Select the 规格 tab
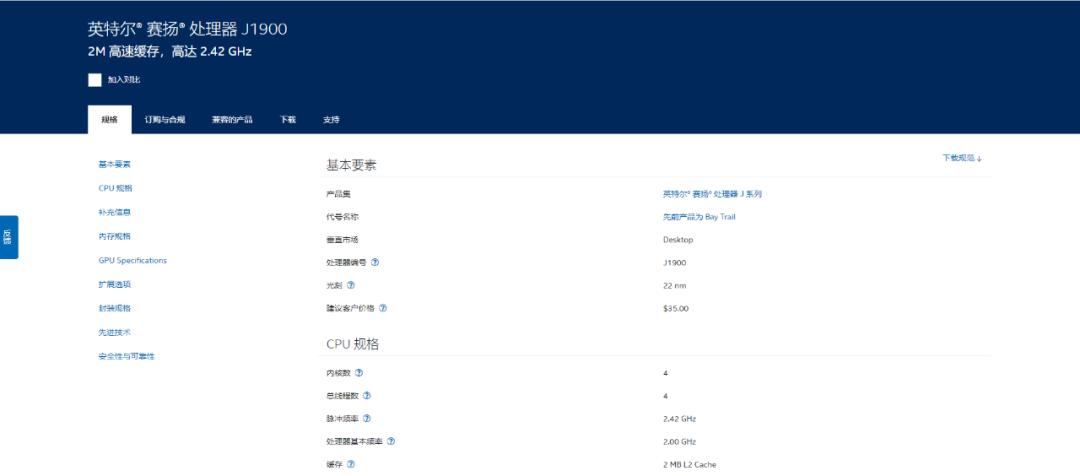1080x476 pixels. pos(110,120)
